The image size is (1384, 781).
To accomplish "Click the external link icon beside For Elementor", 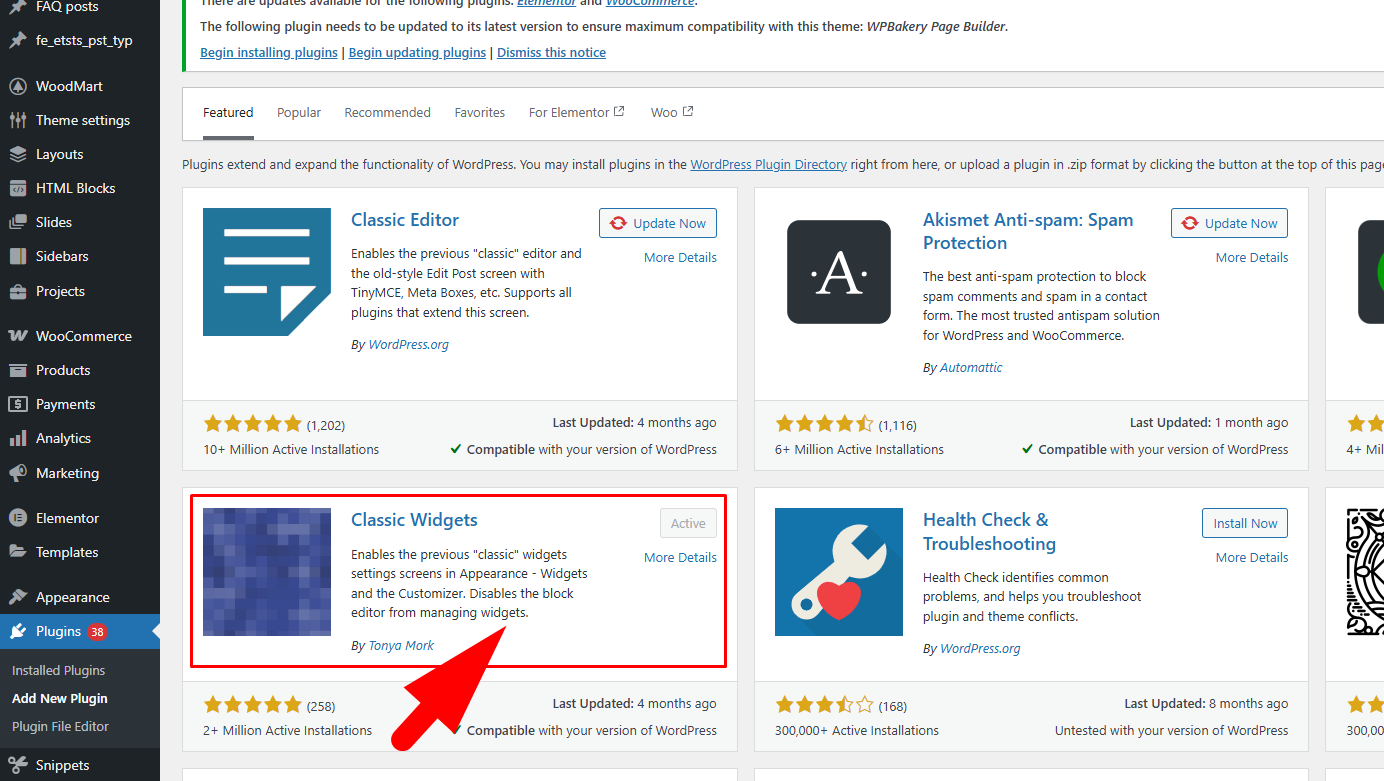I will coord(619,111).
